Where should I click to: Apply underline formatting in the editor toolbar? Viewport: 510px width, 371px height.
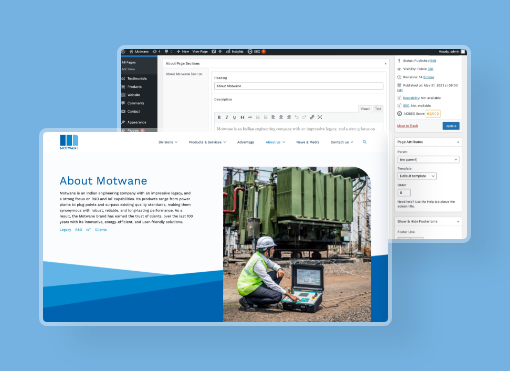point(234,117)
